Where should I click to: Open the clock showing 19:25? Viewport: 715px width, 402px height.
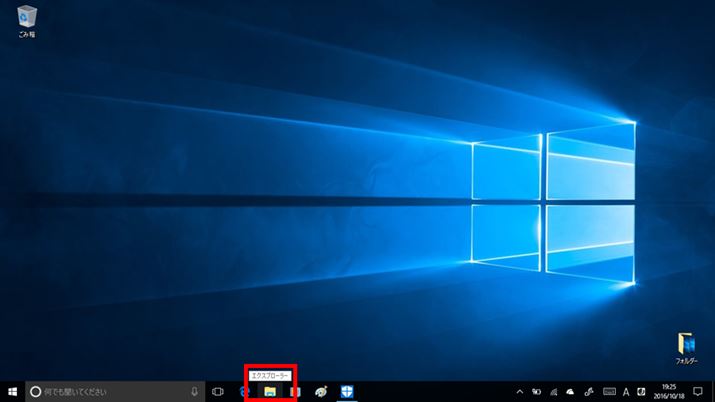pos(668,391)
